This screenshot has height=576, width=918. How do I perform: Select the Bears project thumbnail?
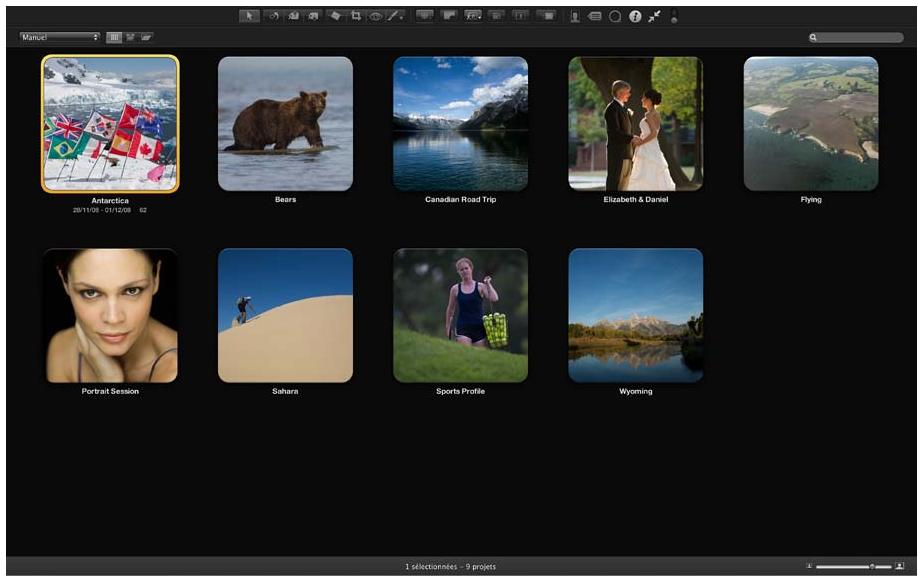point(285,124)
